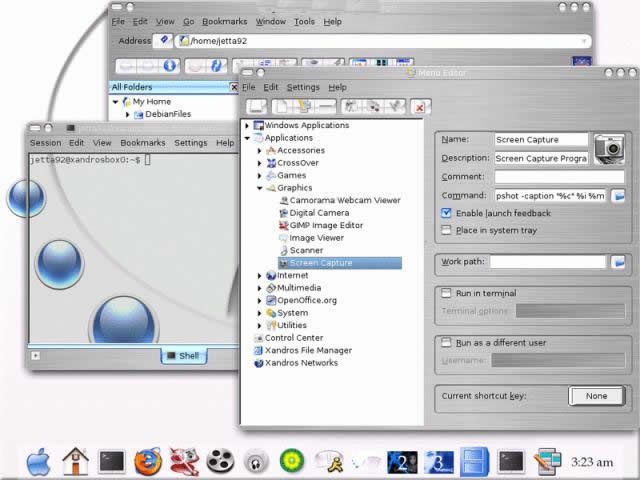Click the Comment input field
Viewport: 640px width, 480px height.
pyautogui.click(x=559, y=177)
